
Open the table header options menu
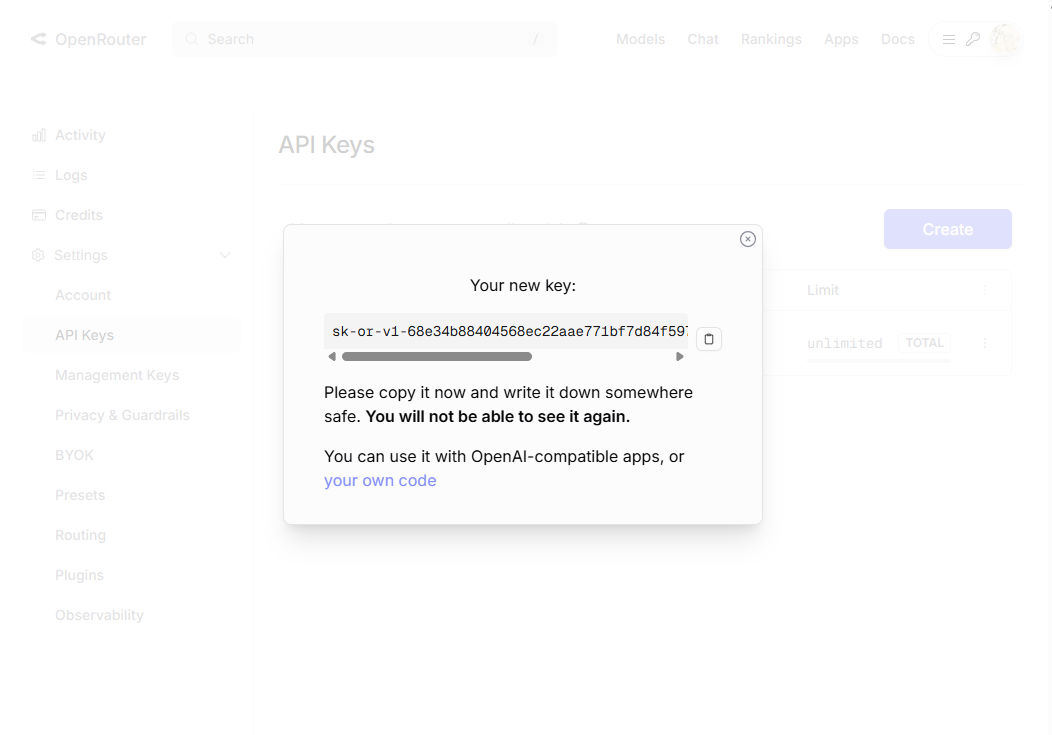[985, 290]
